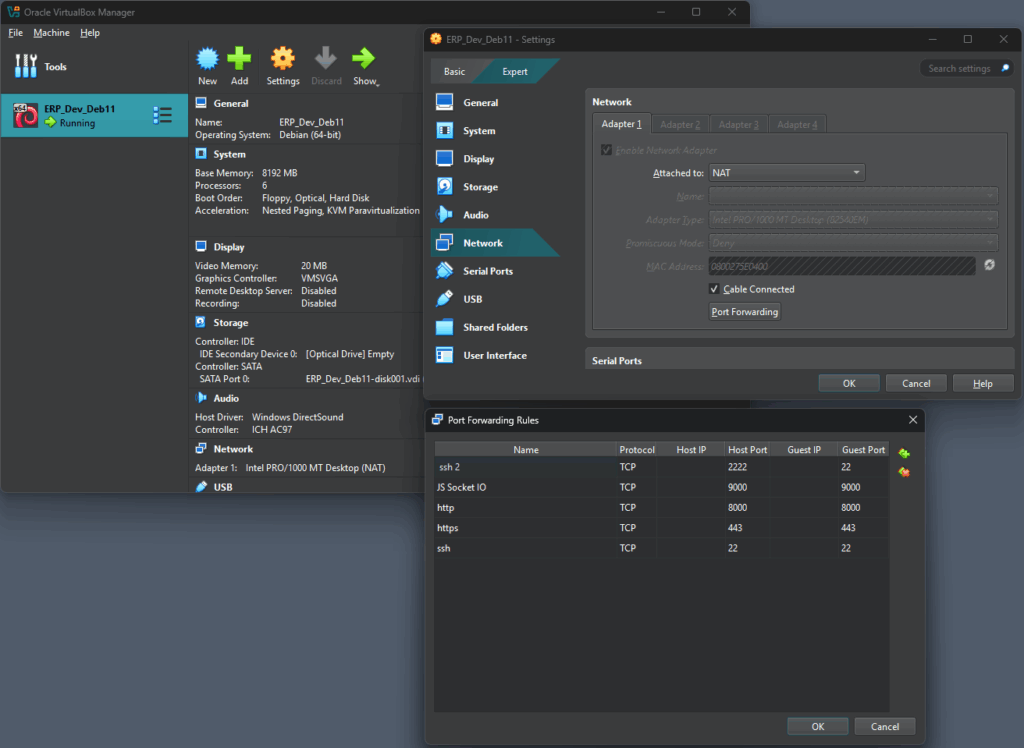Select the 'JS Socket IO' rule name
The width and height of the screenshot is (1024, 748).
526,487
